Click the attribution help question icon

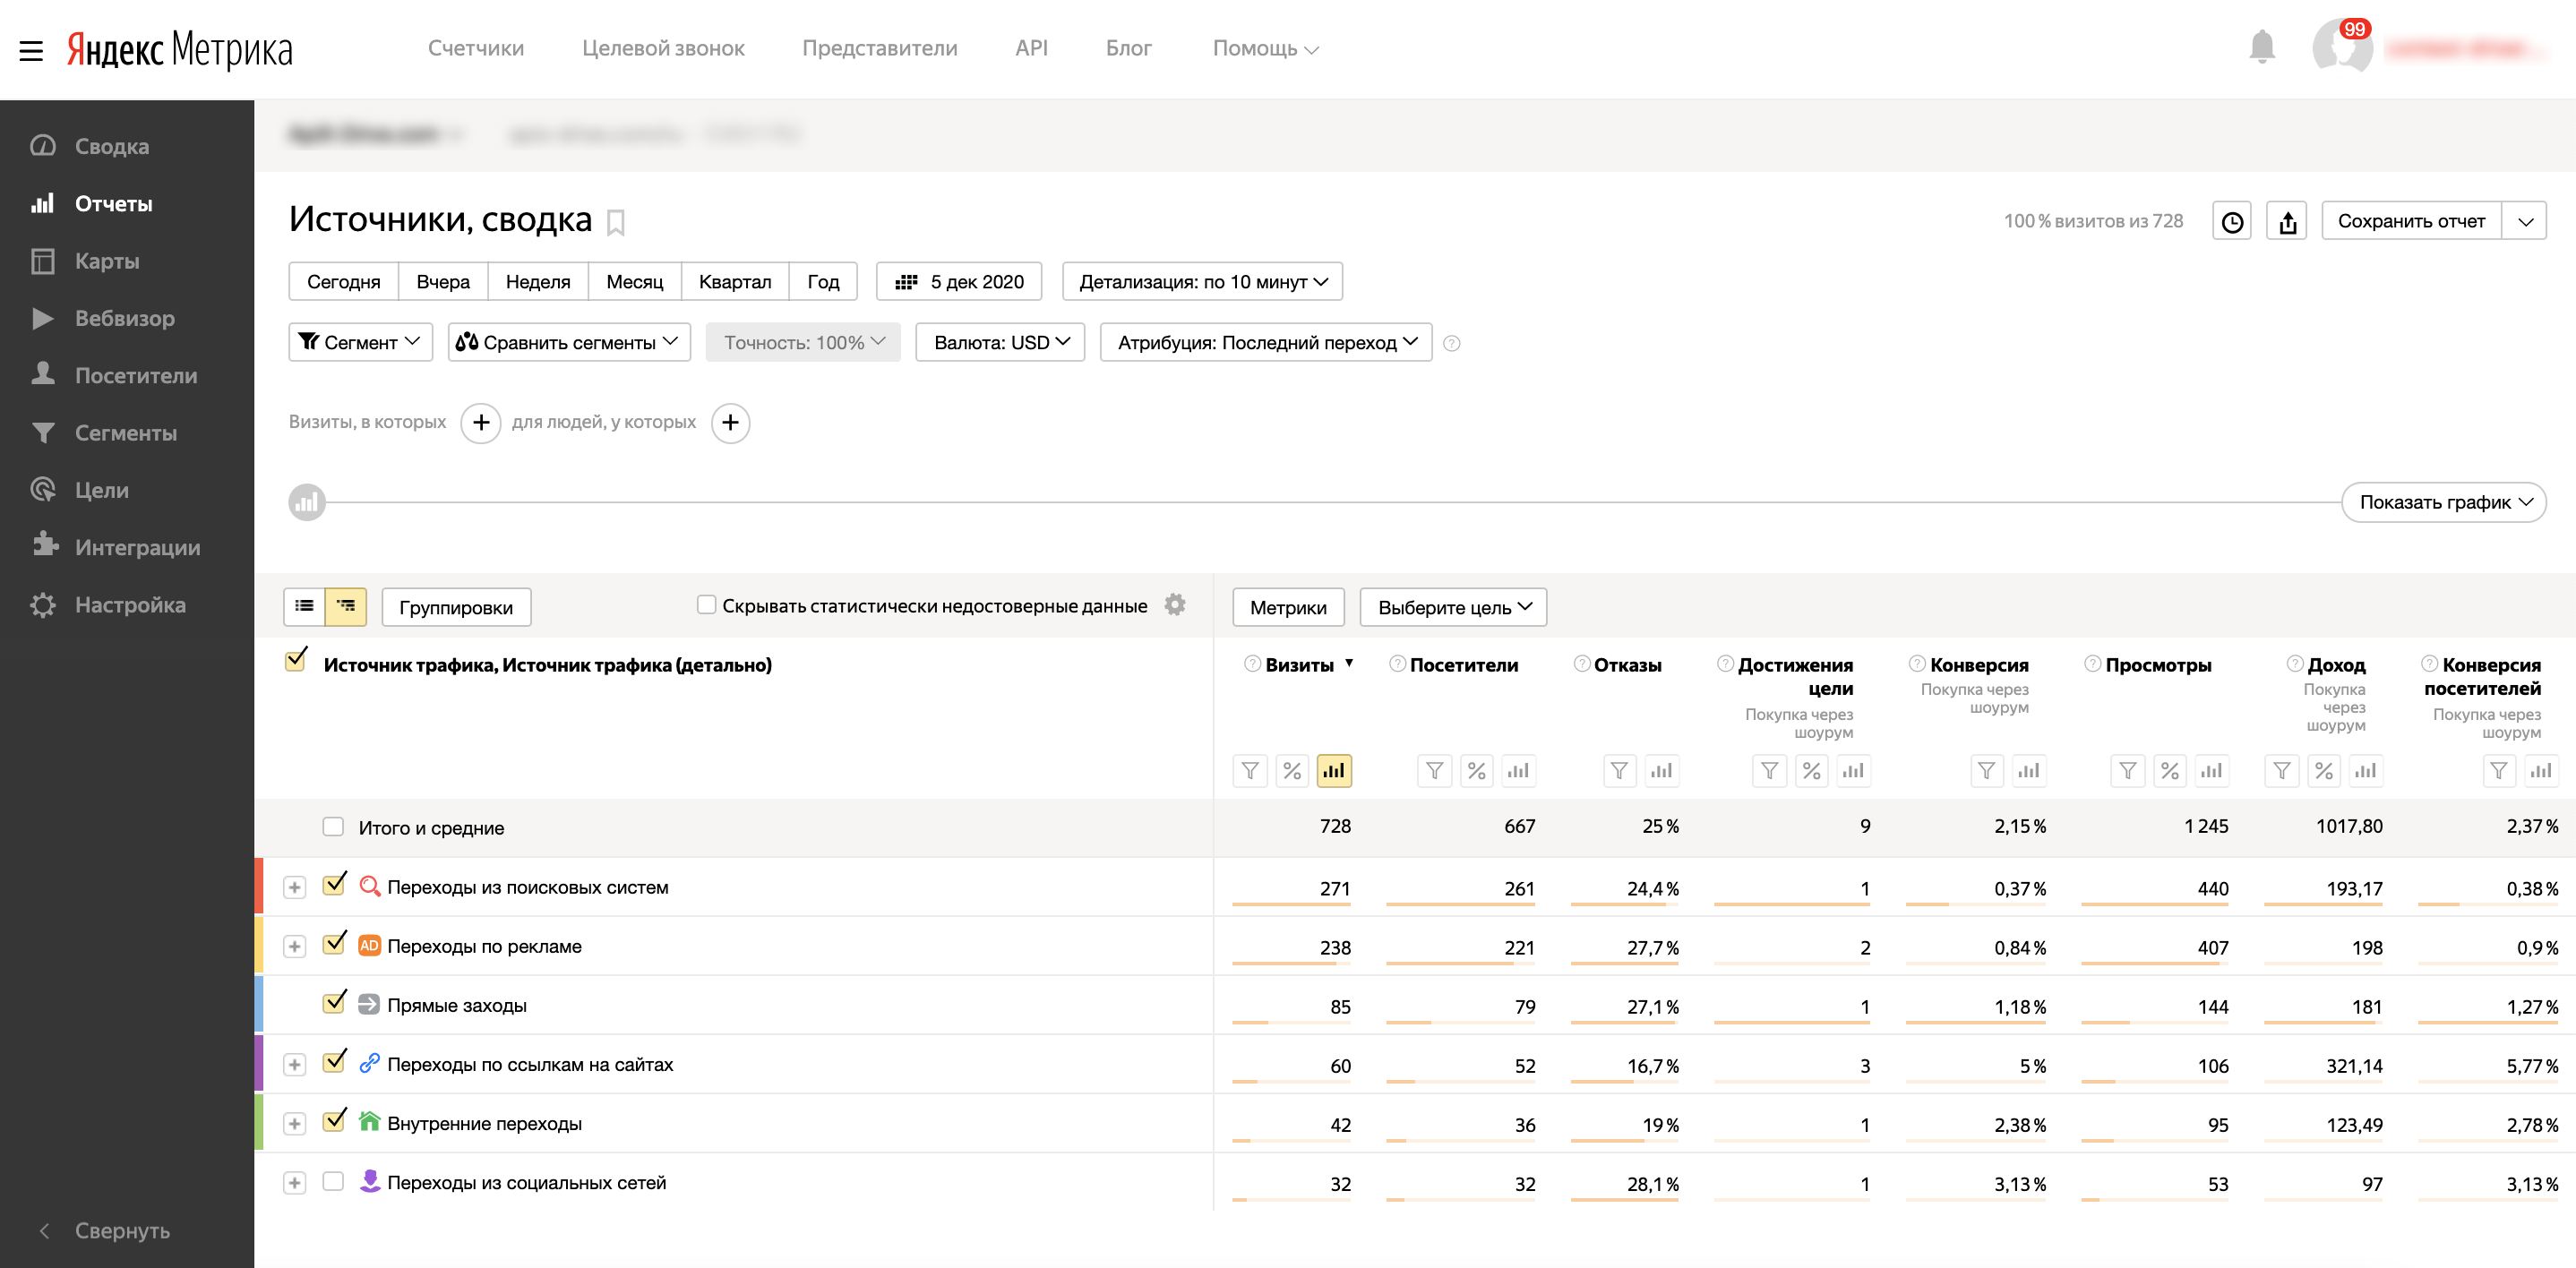pyautogui.click(x=1452, y=343)
